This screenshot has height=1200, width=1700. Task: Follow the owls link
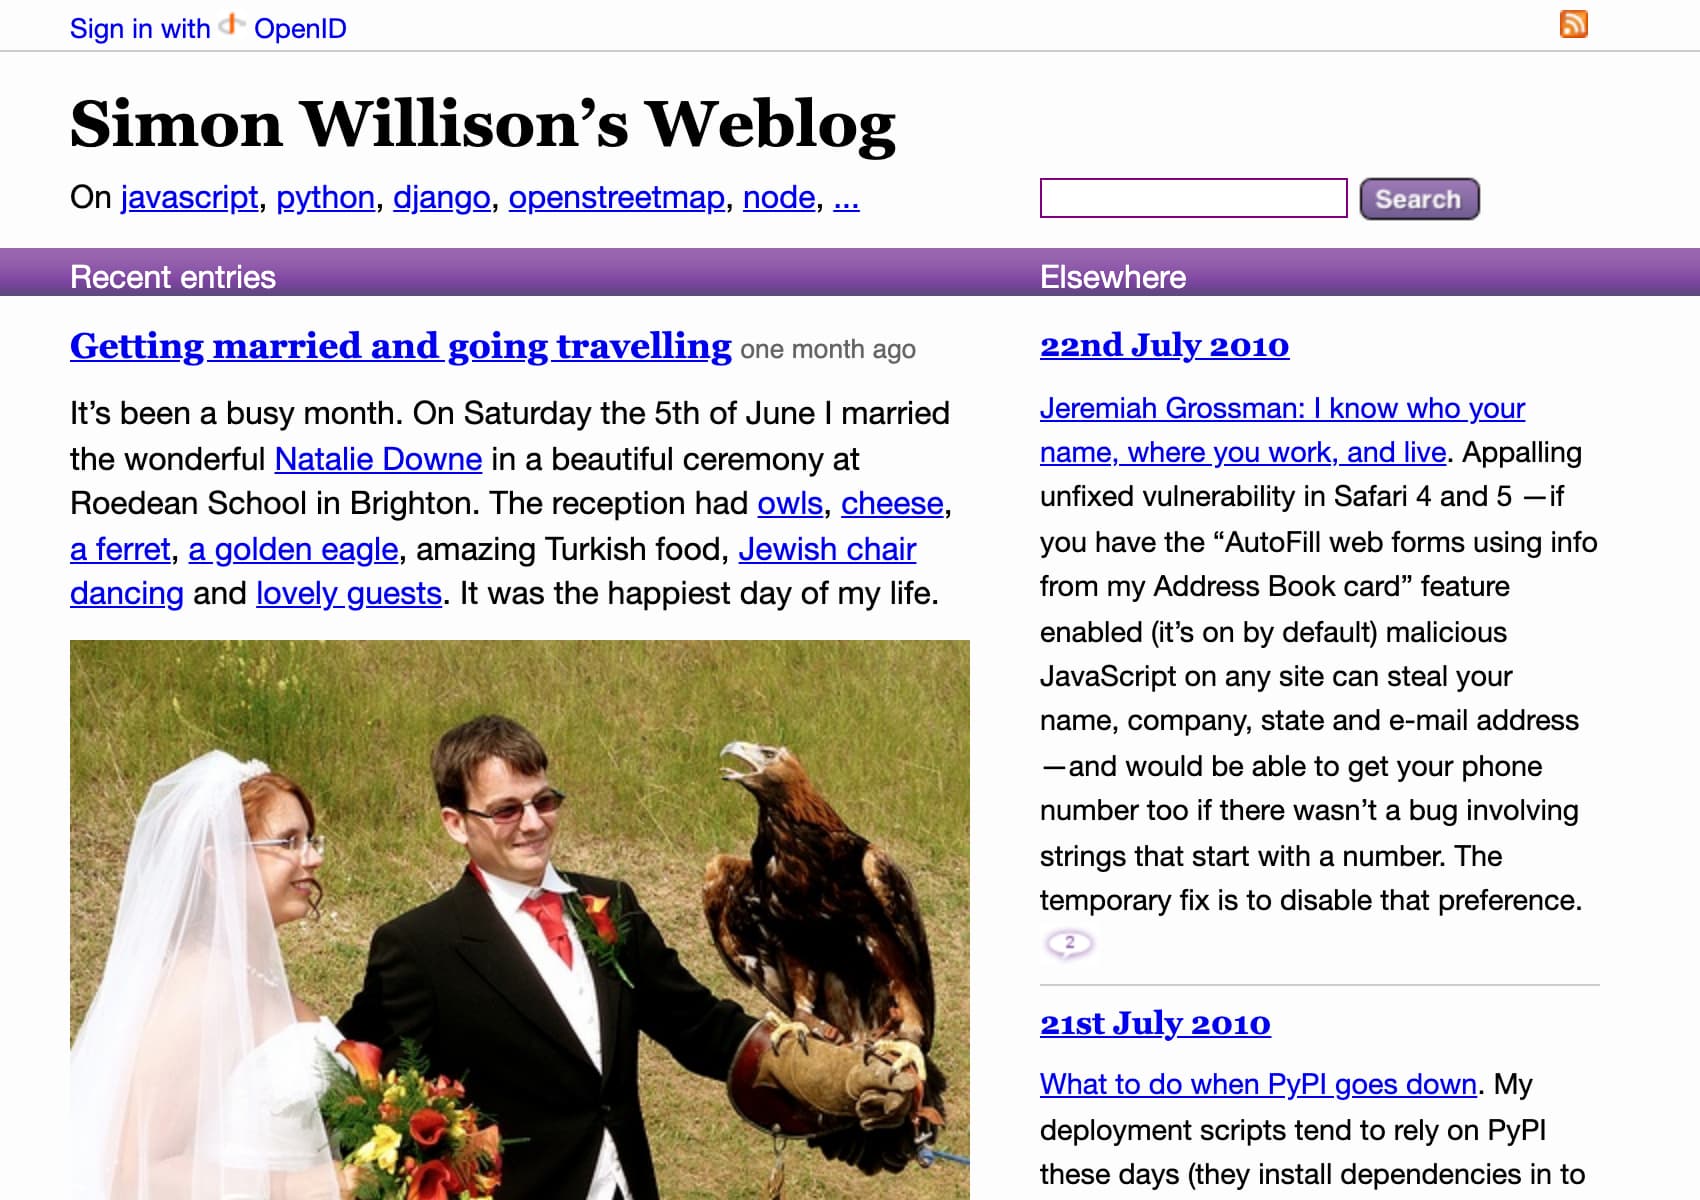pyautogui.click(x=790, y=503)
